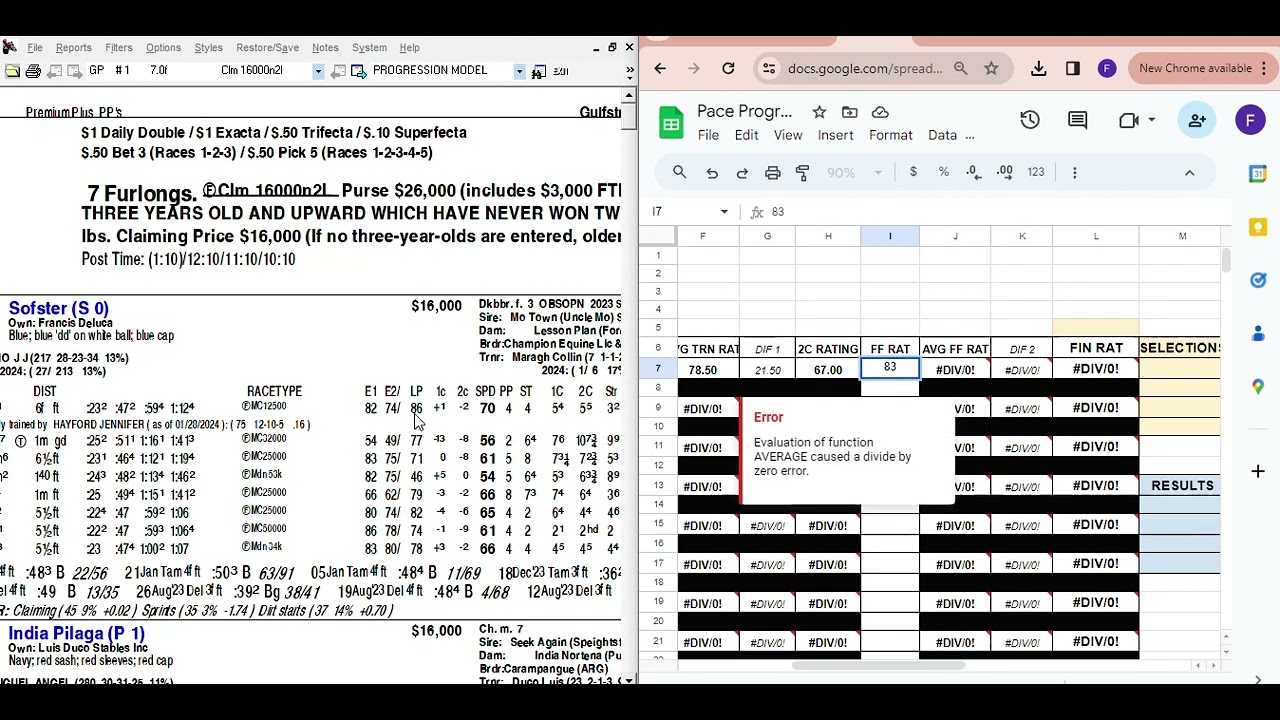Image resolution: width=1280 pixels, height=720 pixels.
Task: Click Sofster (S 0) horse name
Action: click(59, 308)
